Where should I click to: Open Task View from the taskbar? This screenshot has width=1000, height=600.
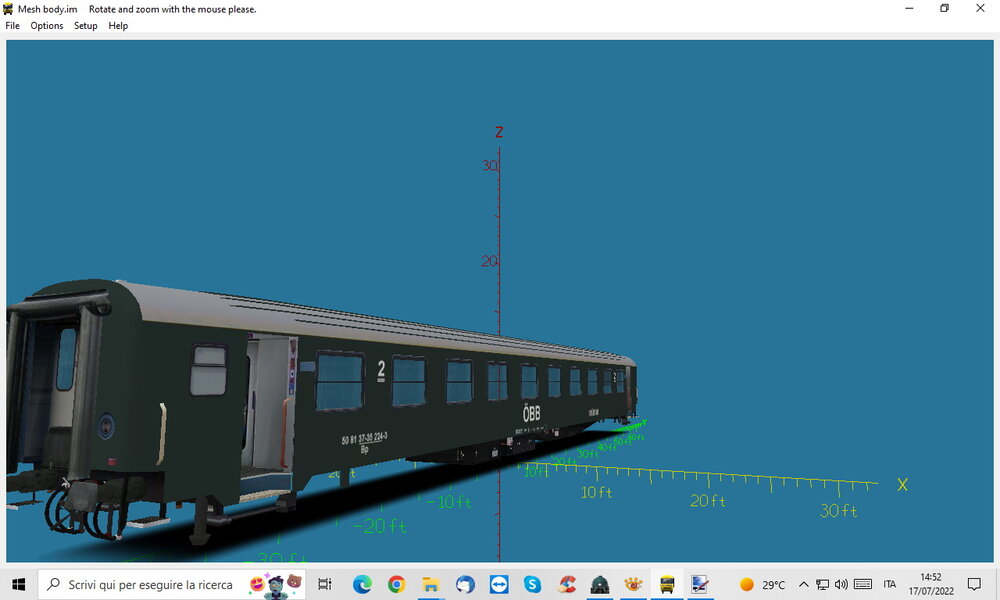(x=325, y=584)
